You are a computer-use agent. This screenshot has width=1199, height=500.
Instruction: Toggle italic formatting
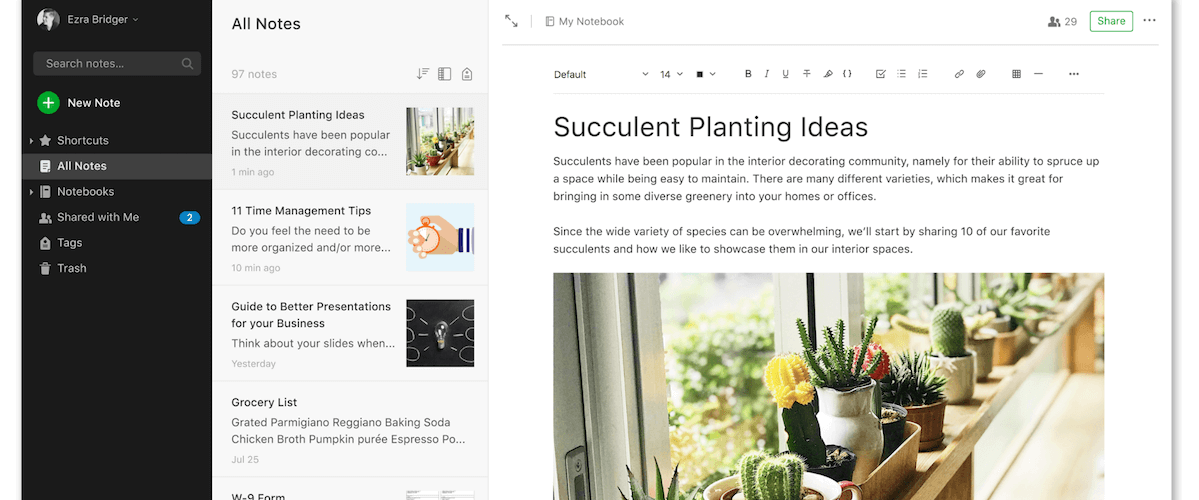[766, 74]
